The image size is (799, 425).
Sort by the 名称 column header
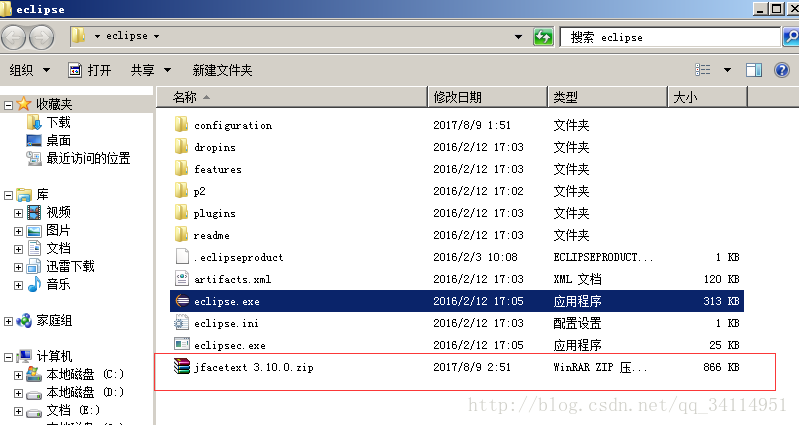[291, 97]
